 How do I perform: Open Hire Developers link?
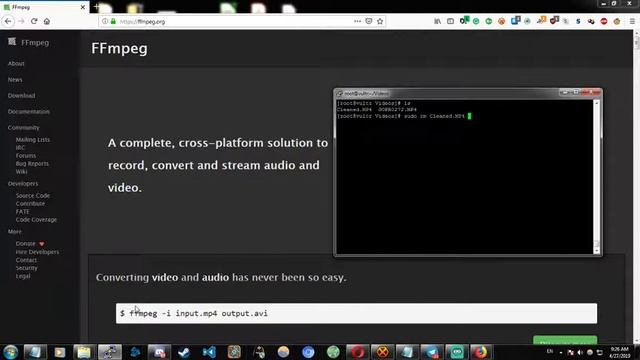click(x=37, y=252)
